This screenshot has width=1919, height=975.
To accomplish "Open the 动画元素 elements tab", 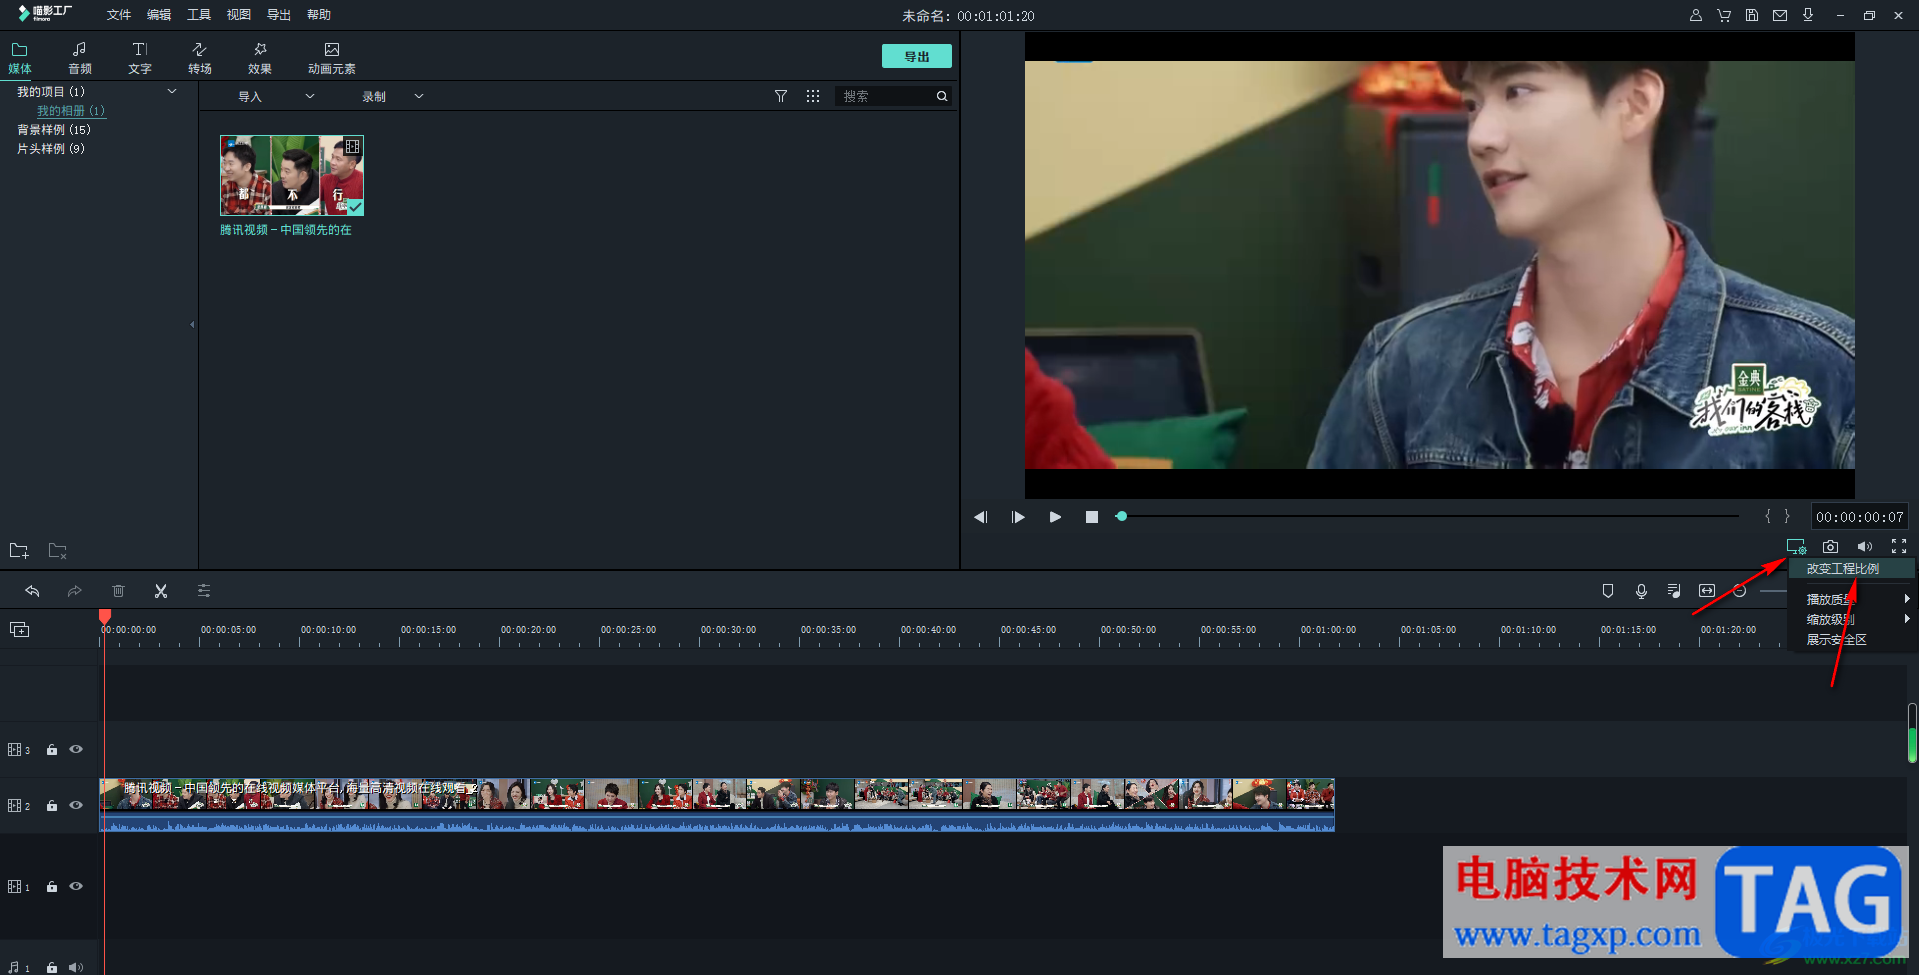I will click(332, 58).
